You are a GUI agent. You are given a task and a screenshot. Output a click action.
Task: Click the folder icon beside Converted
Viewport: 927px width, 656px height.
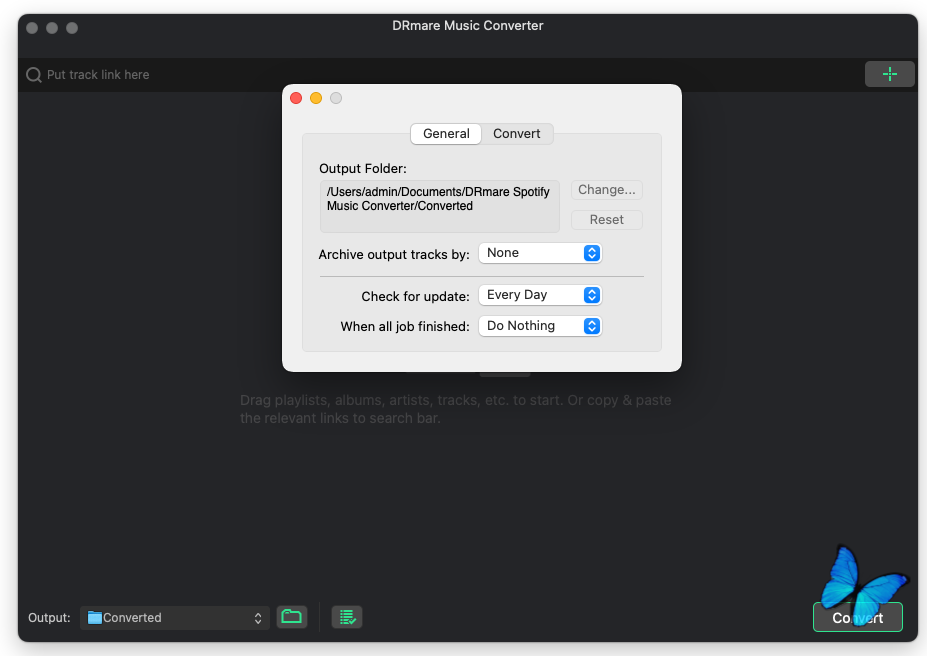95,618
